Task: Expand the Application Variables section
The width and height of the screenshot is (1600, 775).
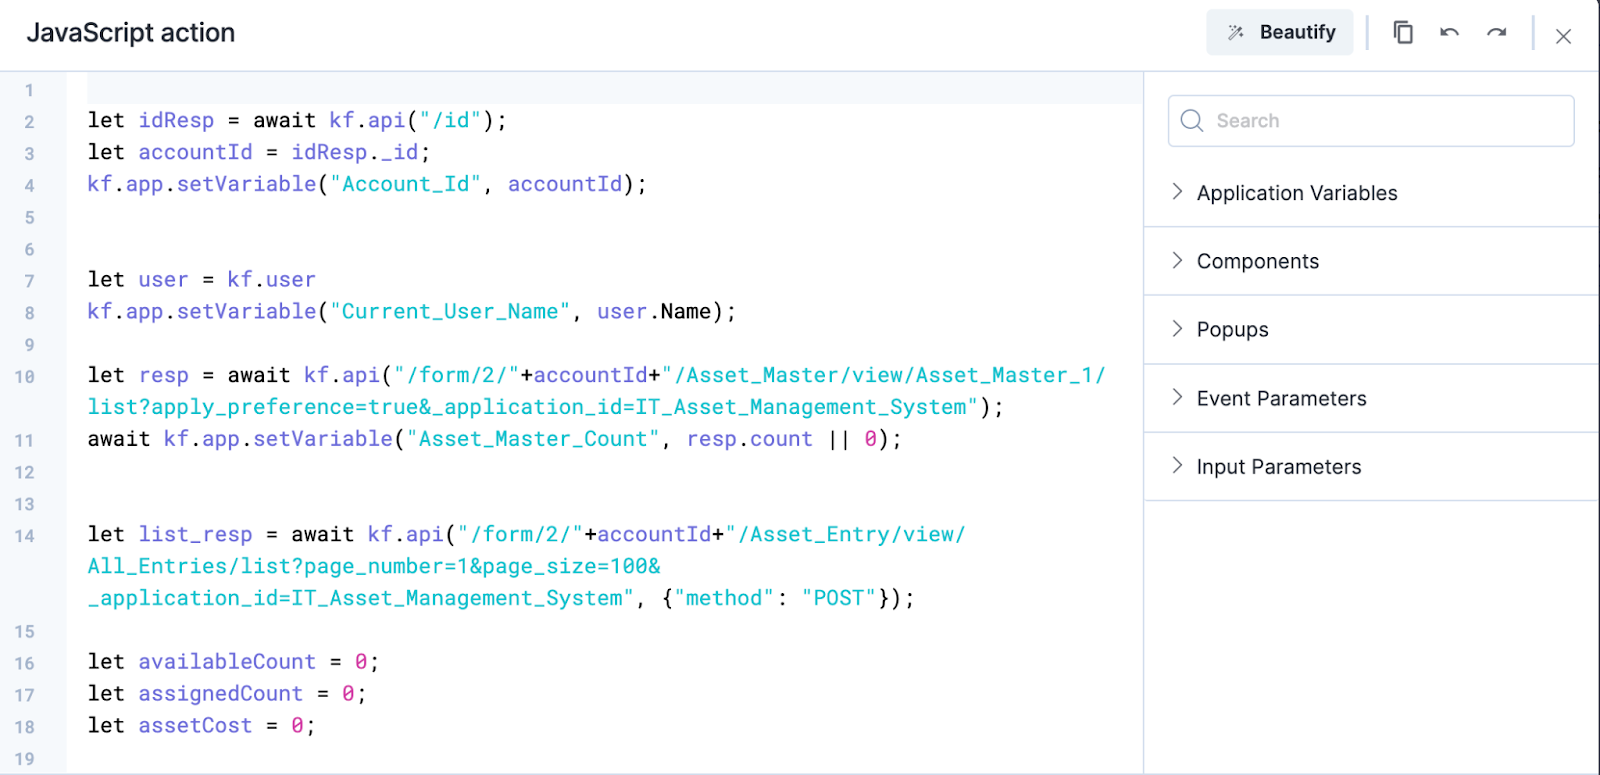Action: (1371, 193)
